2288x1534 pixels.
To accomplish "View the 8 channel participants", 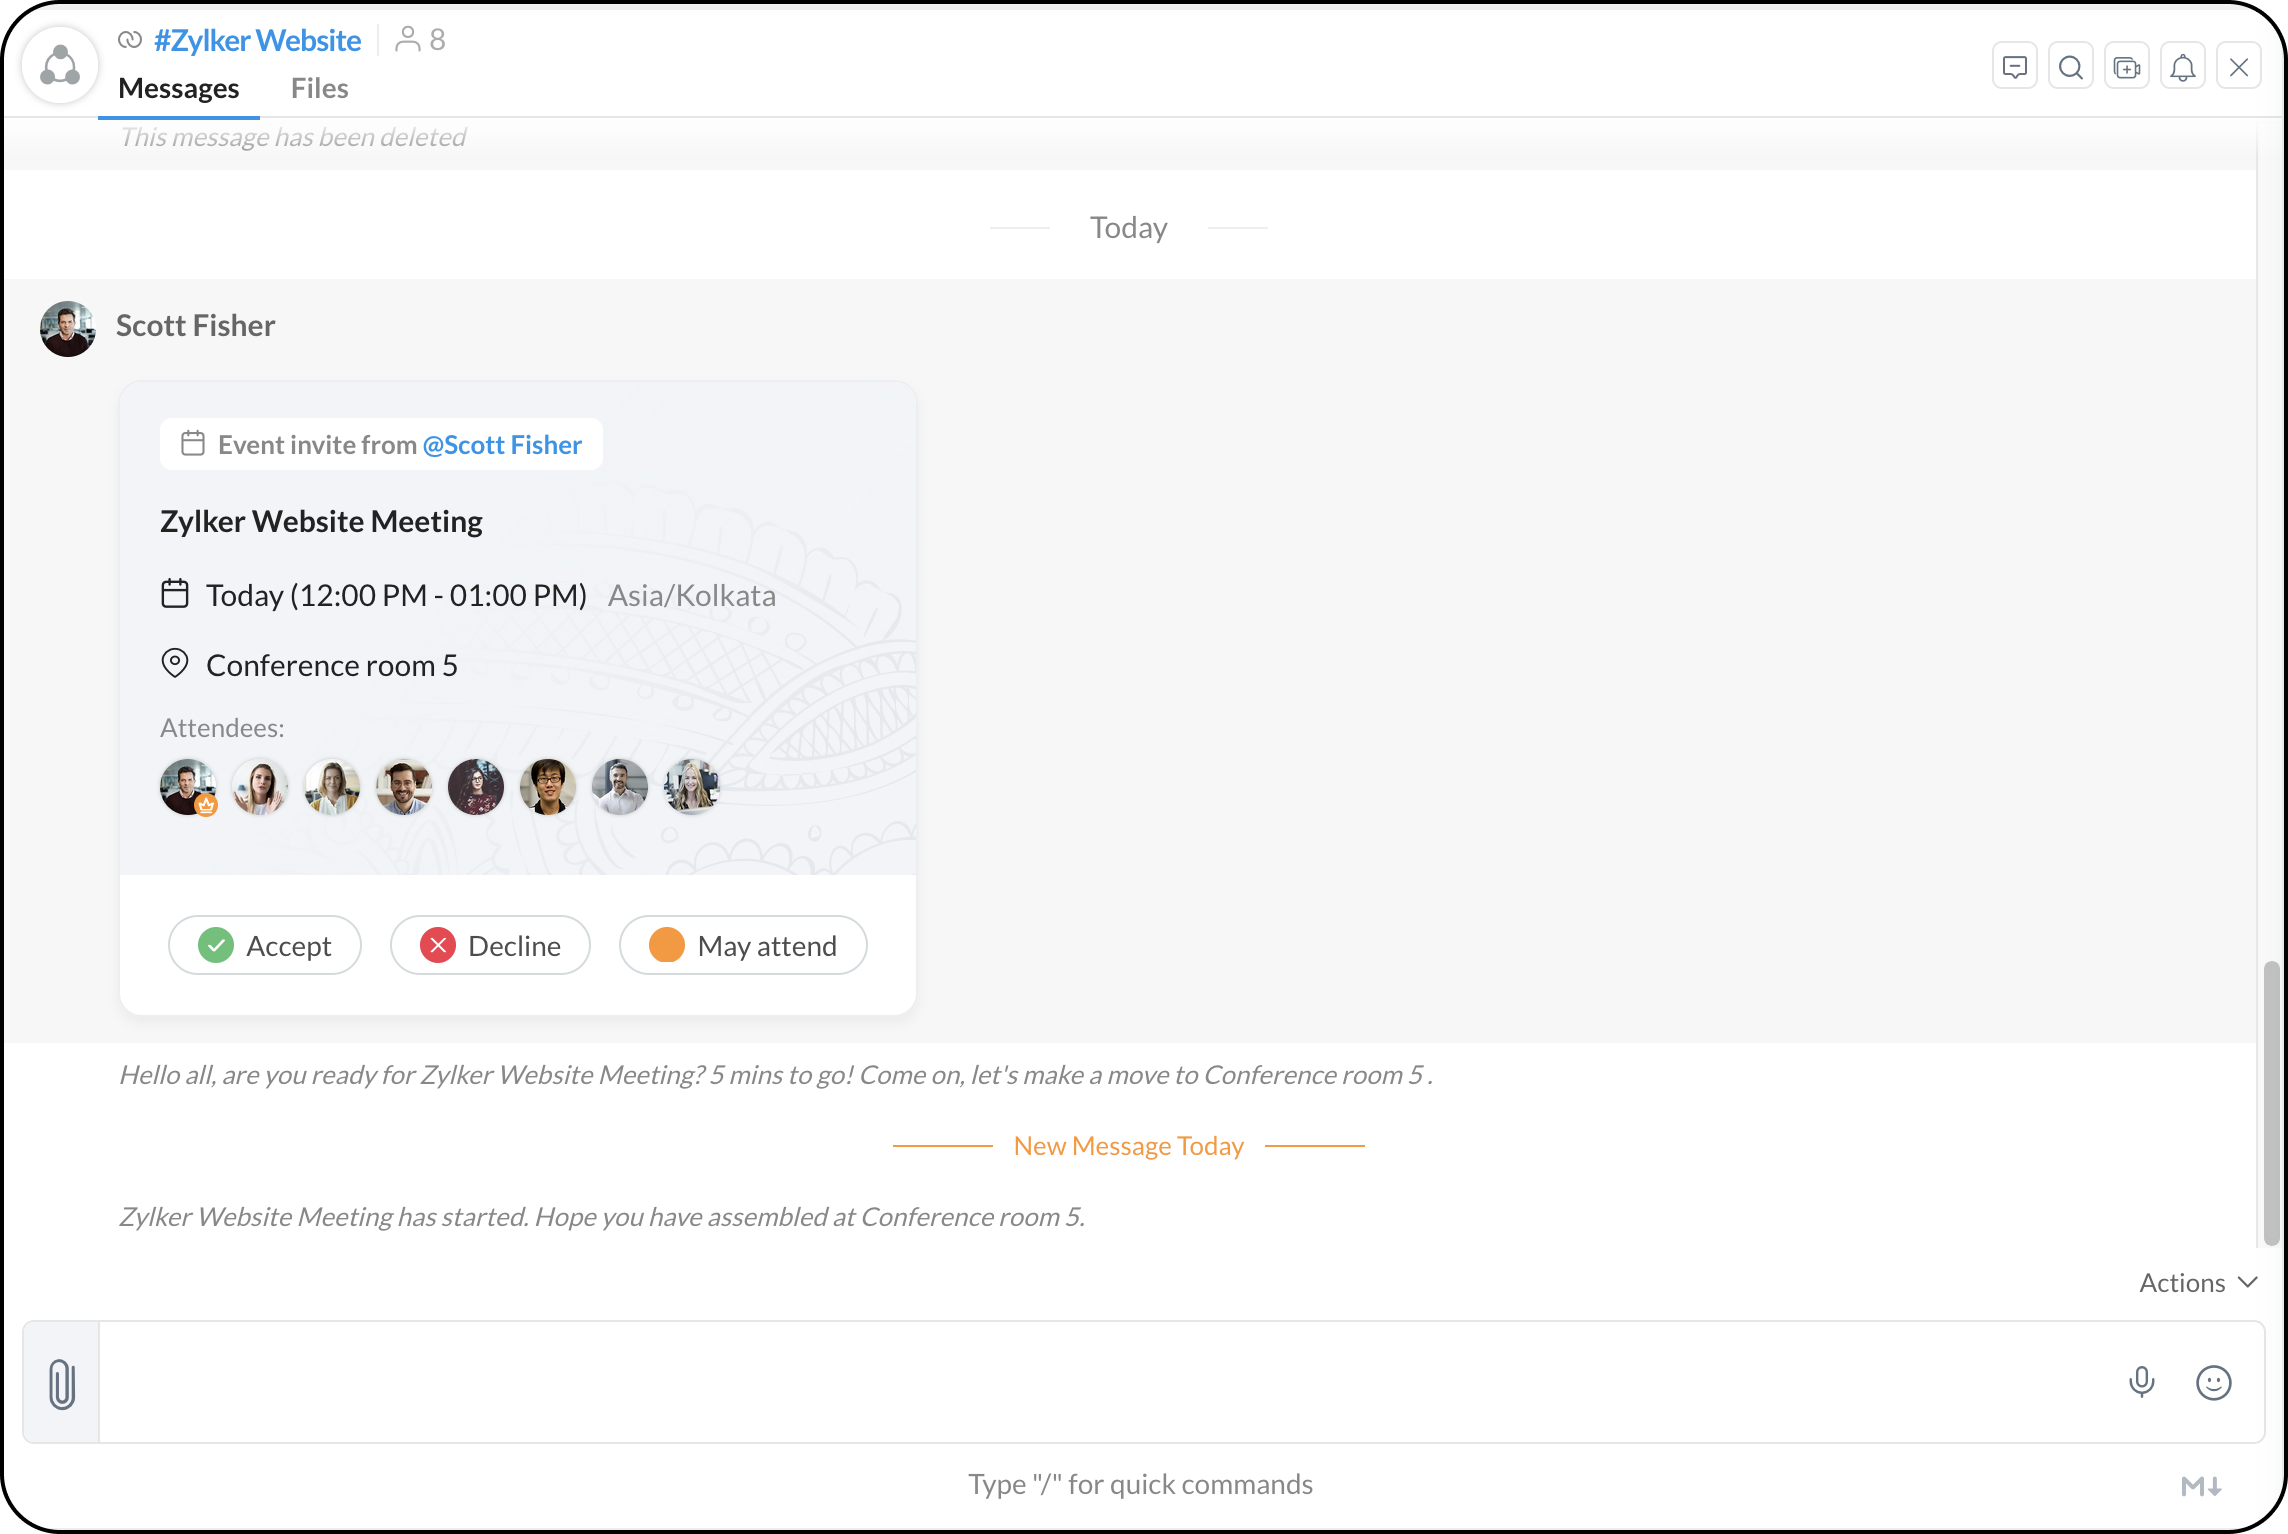I will [x=421, y=39].
